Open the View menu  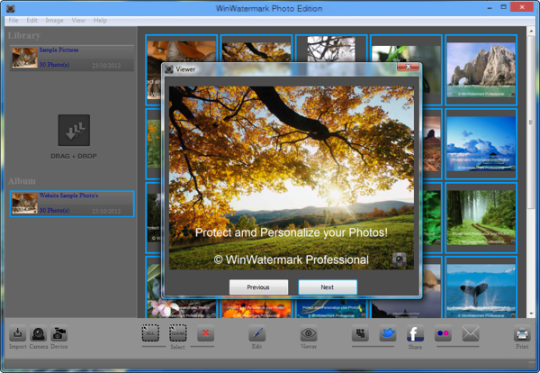click(78, 20)
